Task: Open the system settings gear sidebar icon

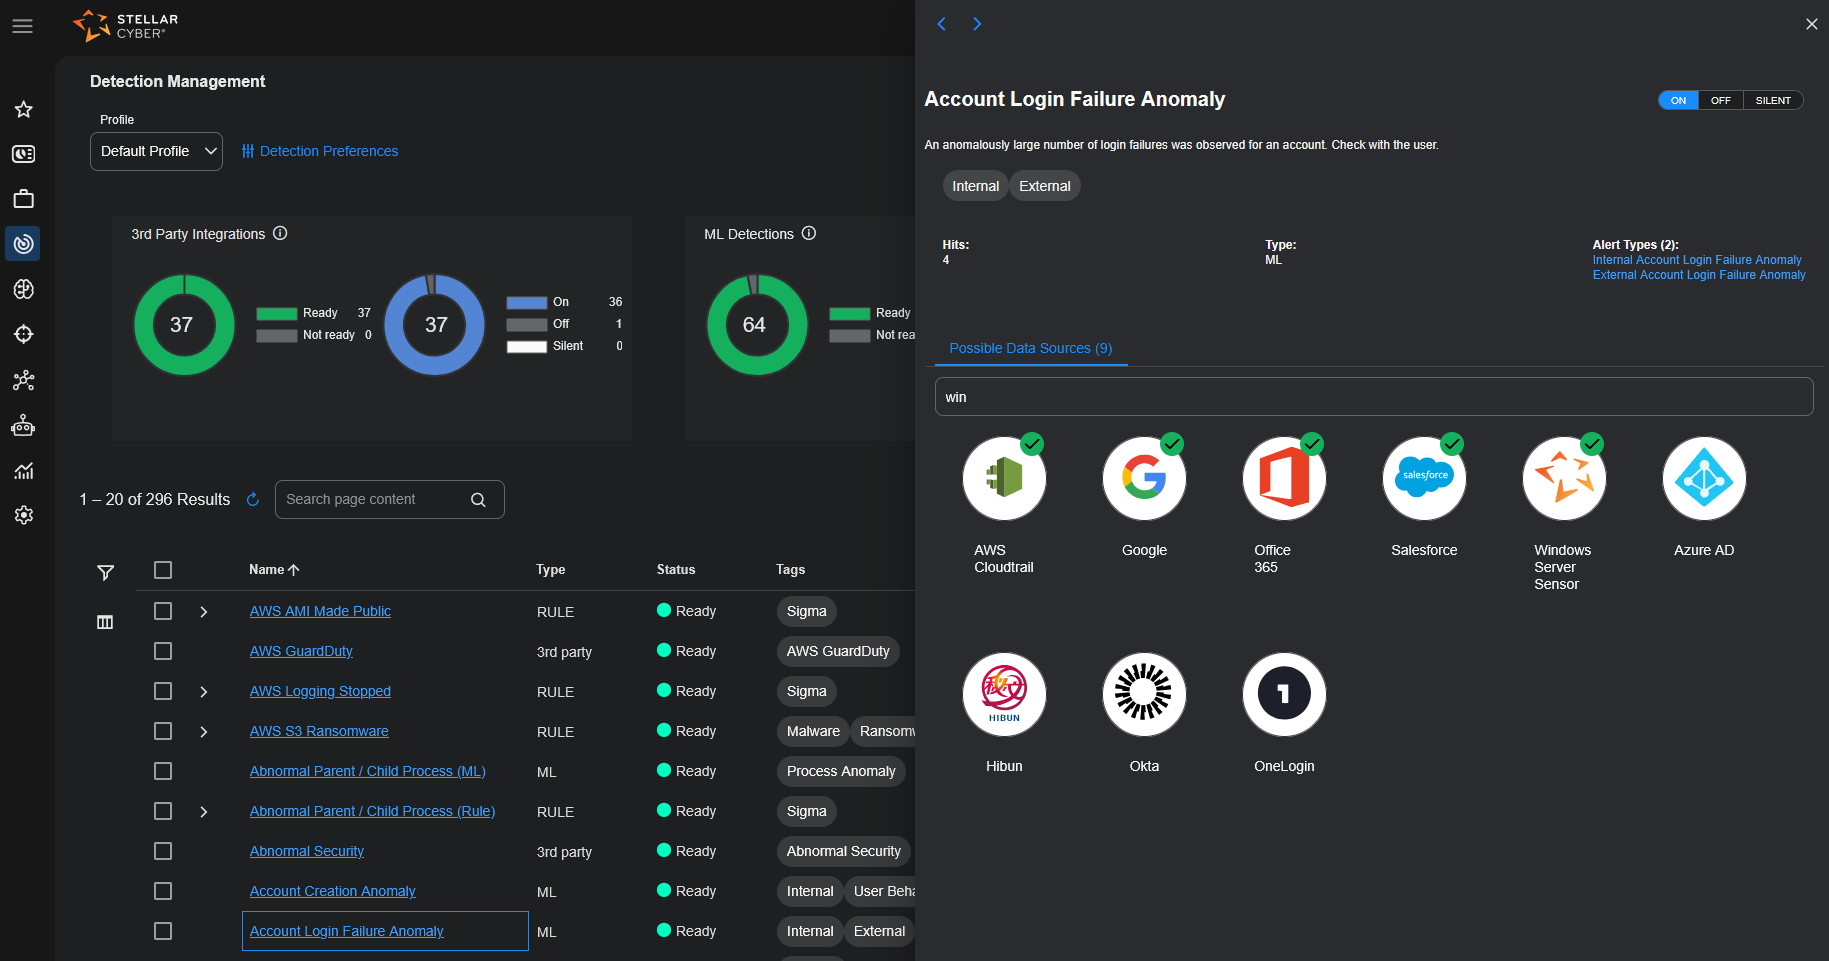Action: 24,515
